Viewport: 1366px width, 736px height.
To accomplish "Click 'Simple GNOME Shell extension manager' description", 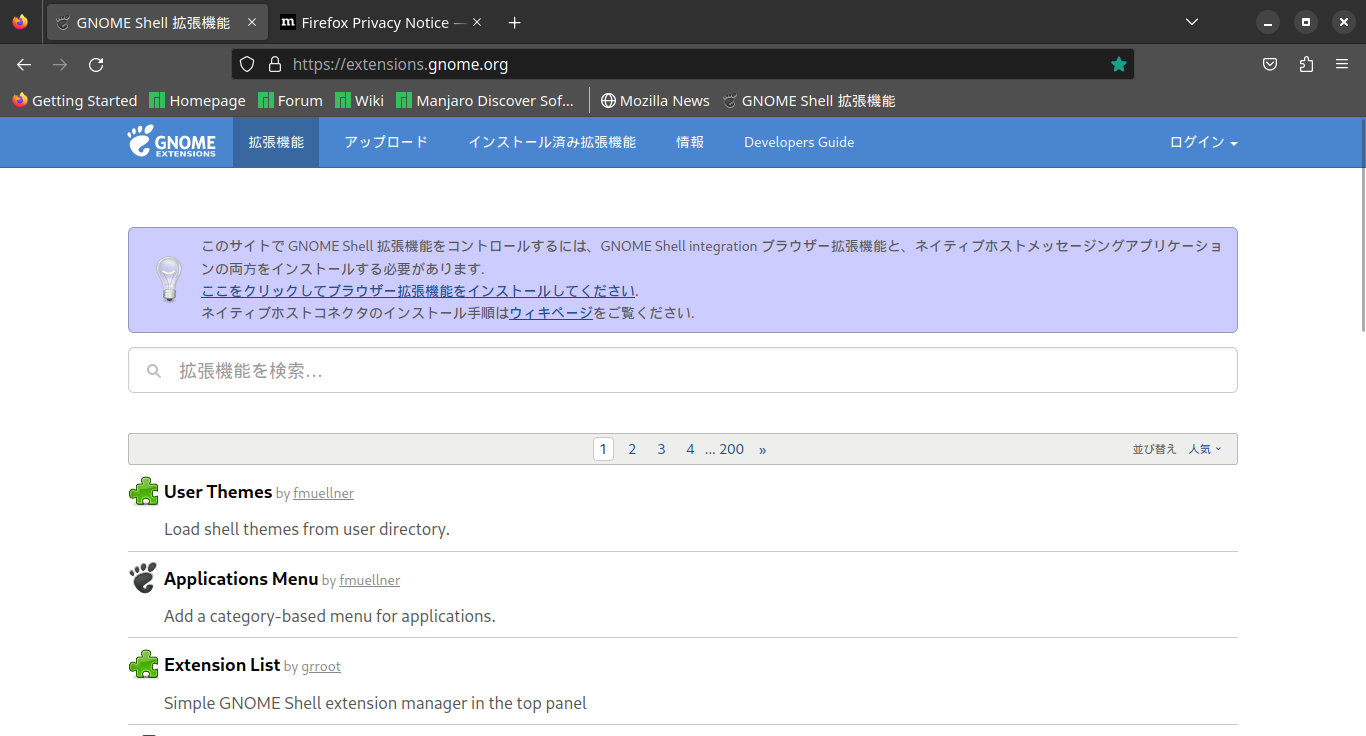I will coord(375,703).
